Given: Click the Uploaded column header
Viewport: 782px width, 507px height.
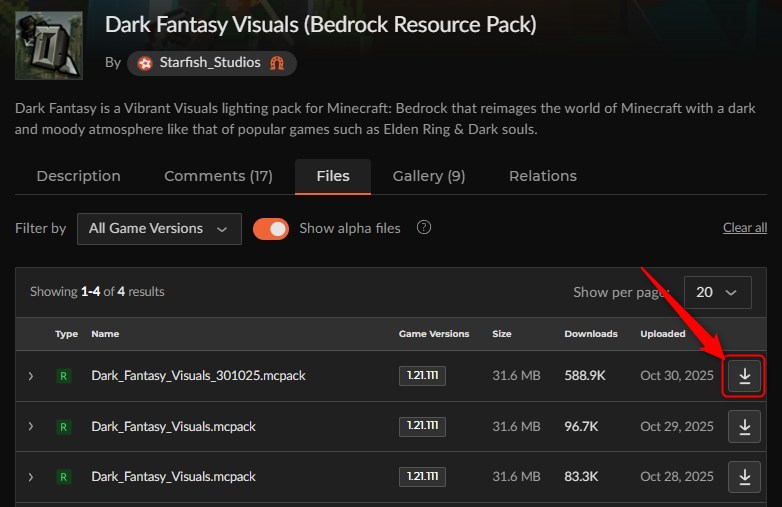Looking at the screenshot, I should pyautogui.click(x=663, y=334).
